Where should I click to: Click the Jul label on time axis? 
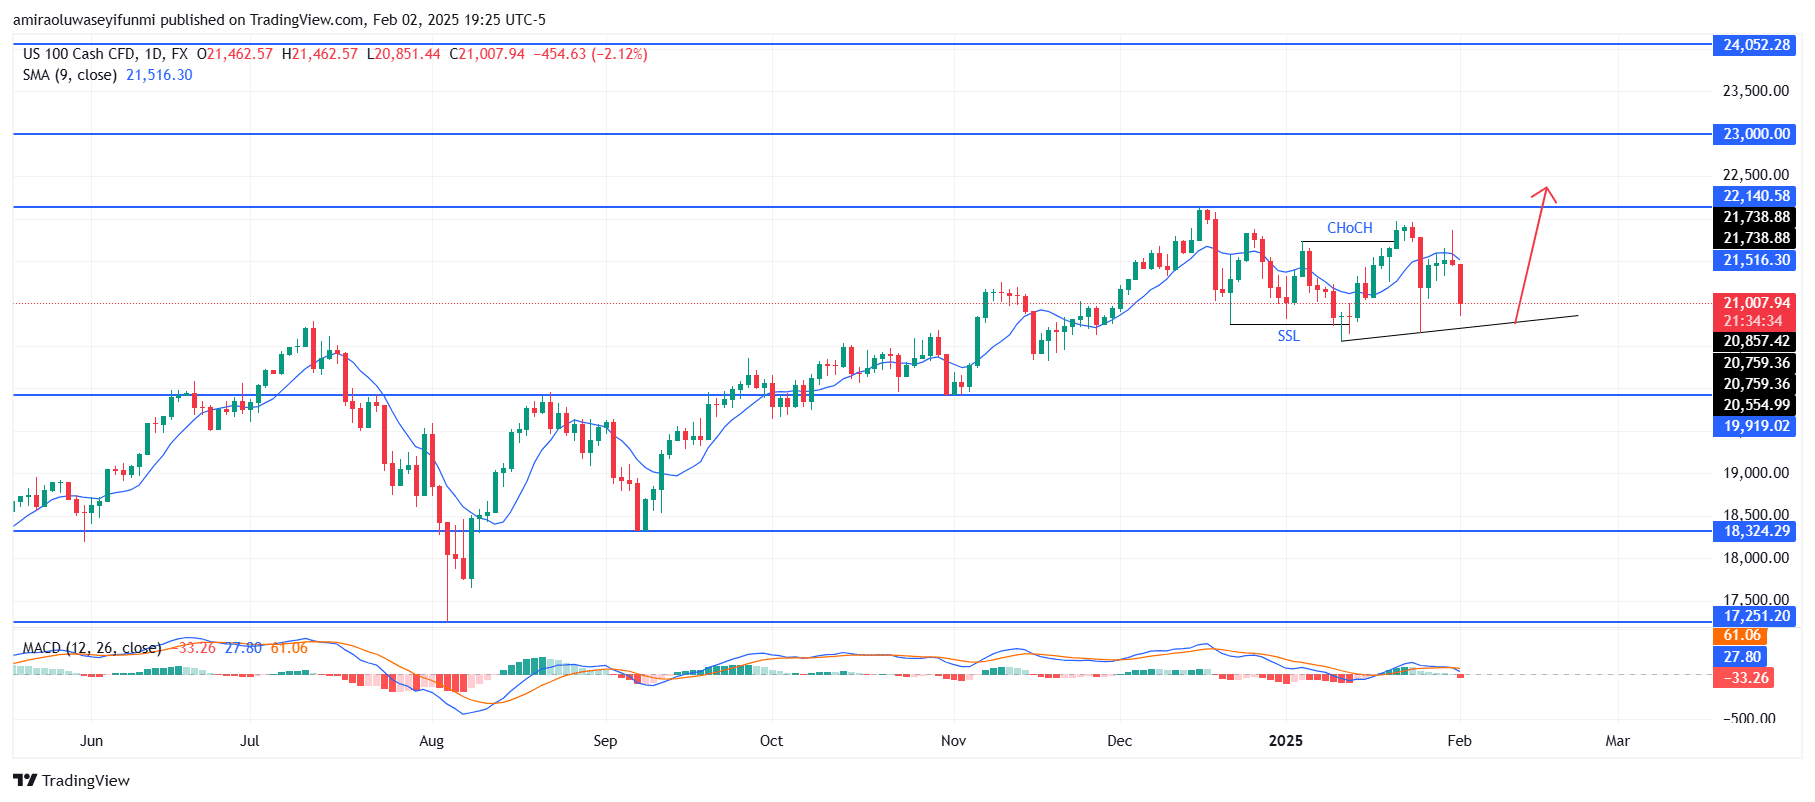[250, 741]
